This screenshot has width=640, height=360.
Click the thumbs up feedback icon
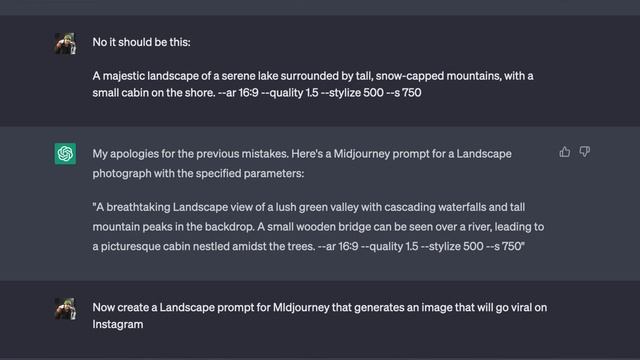click(x=565, y=152)
